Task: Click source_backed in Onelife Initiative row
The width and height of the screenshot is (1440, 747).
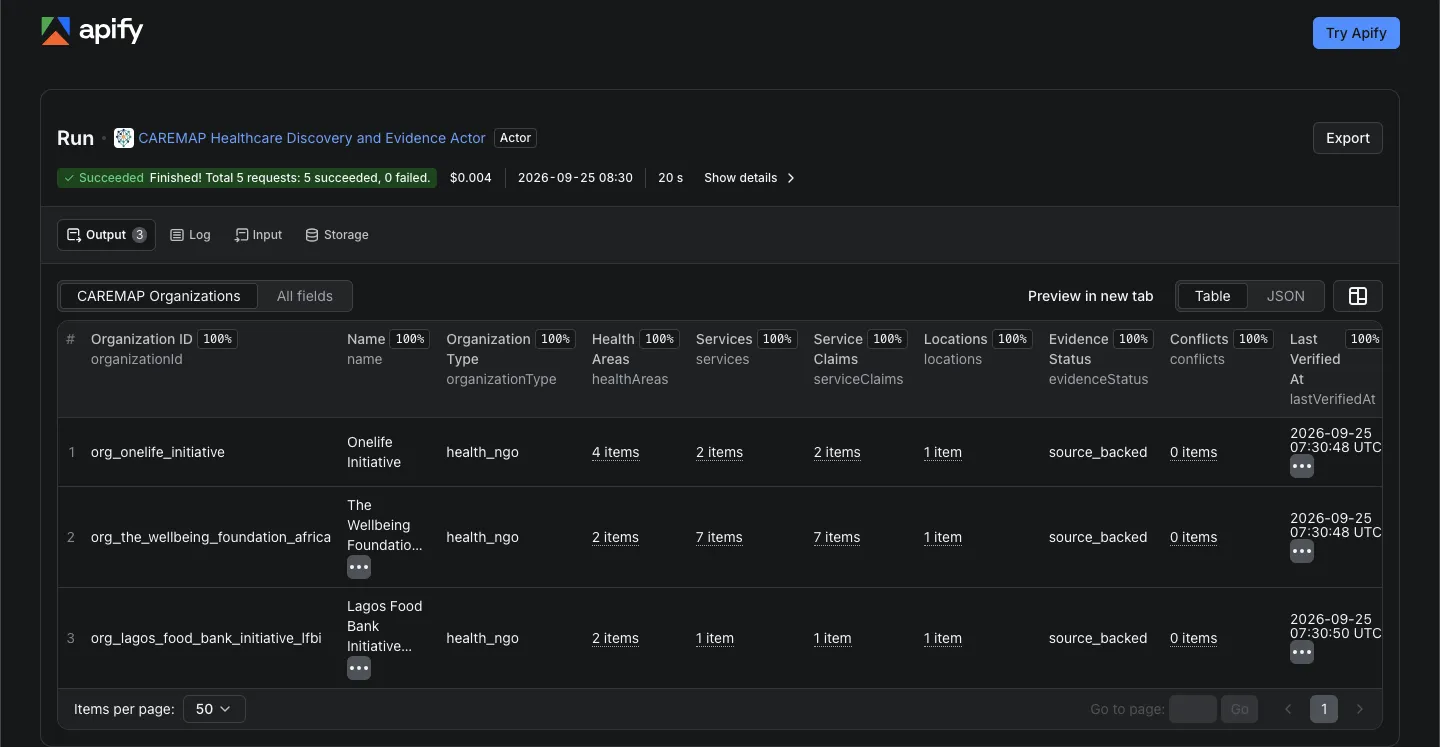Action: point(1098,452)
